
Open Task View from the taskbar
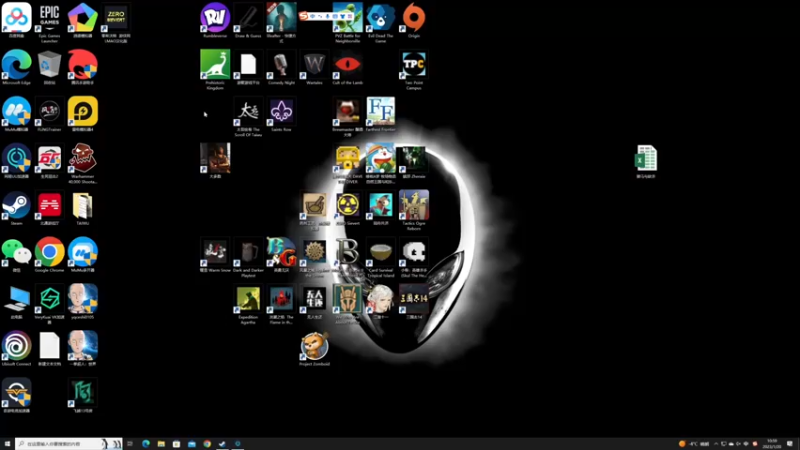(130, 444)
